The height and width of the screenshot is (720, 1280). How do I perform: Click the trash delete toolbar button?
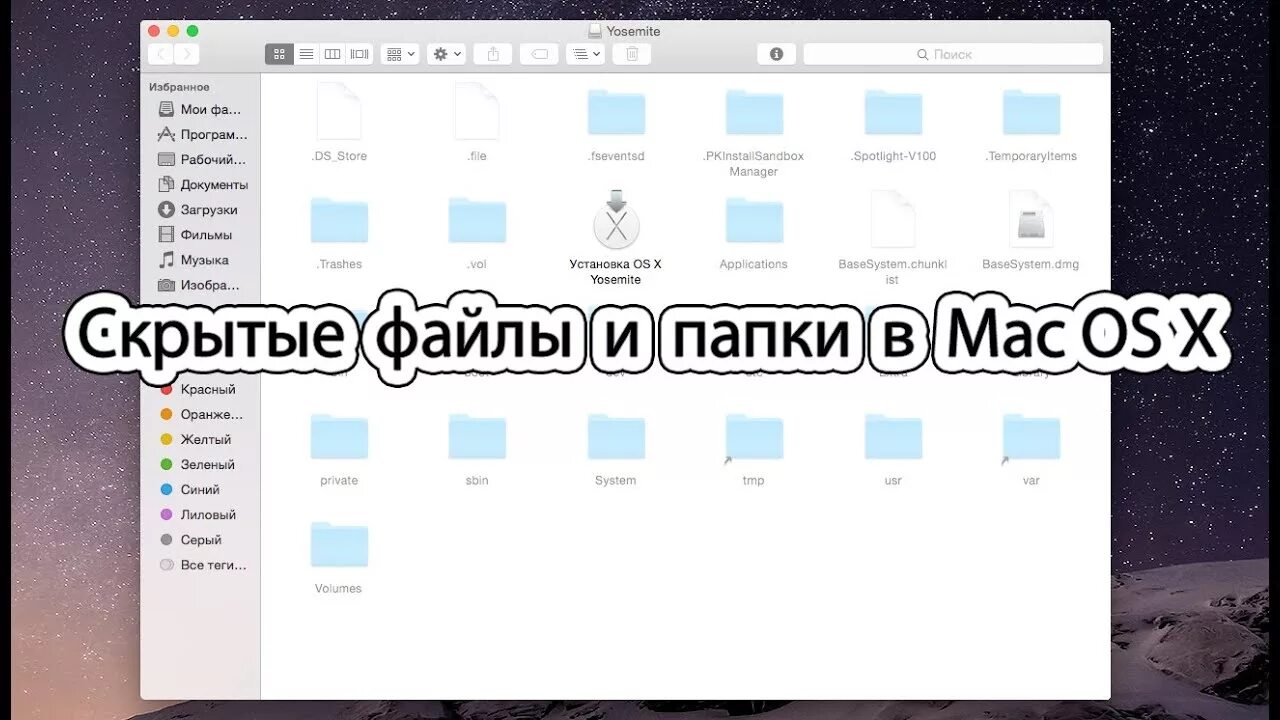[632, 54]
